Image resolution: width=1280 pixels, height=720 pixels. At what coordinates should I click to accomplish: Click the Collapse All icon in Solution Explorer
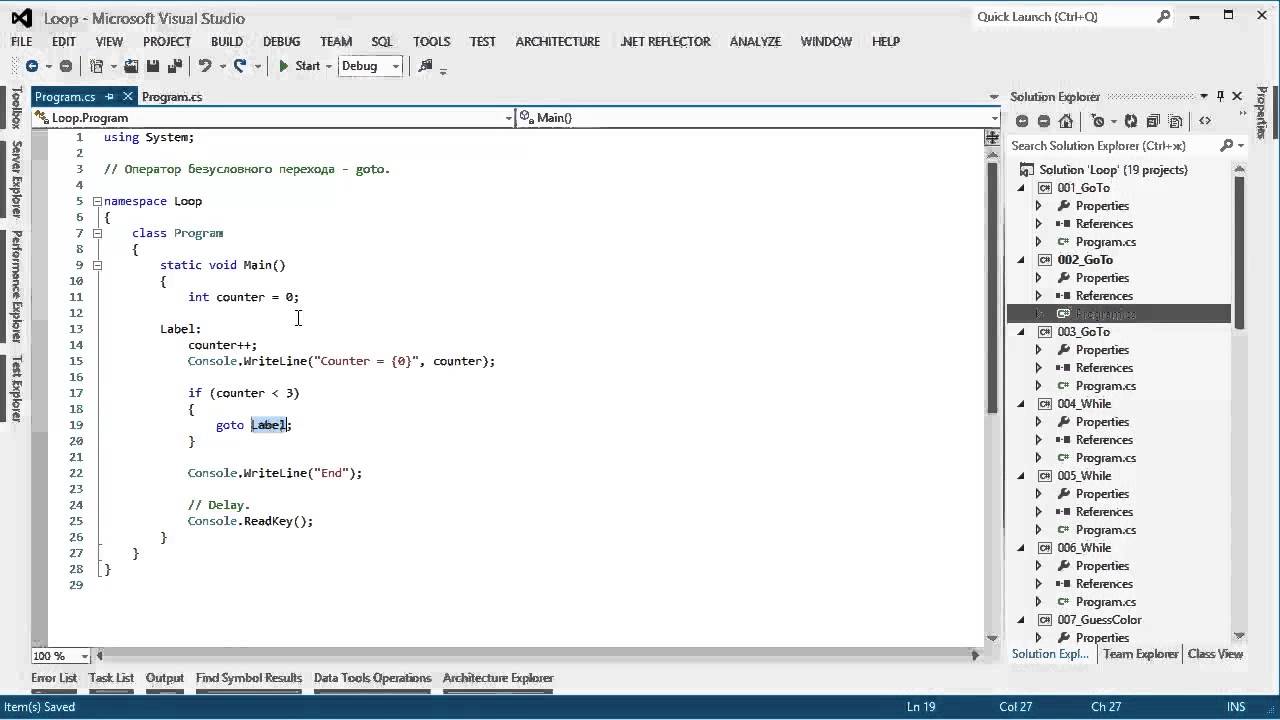[1153, 121]
